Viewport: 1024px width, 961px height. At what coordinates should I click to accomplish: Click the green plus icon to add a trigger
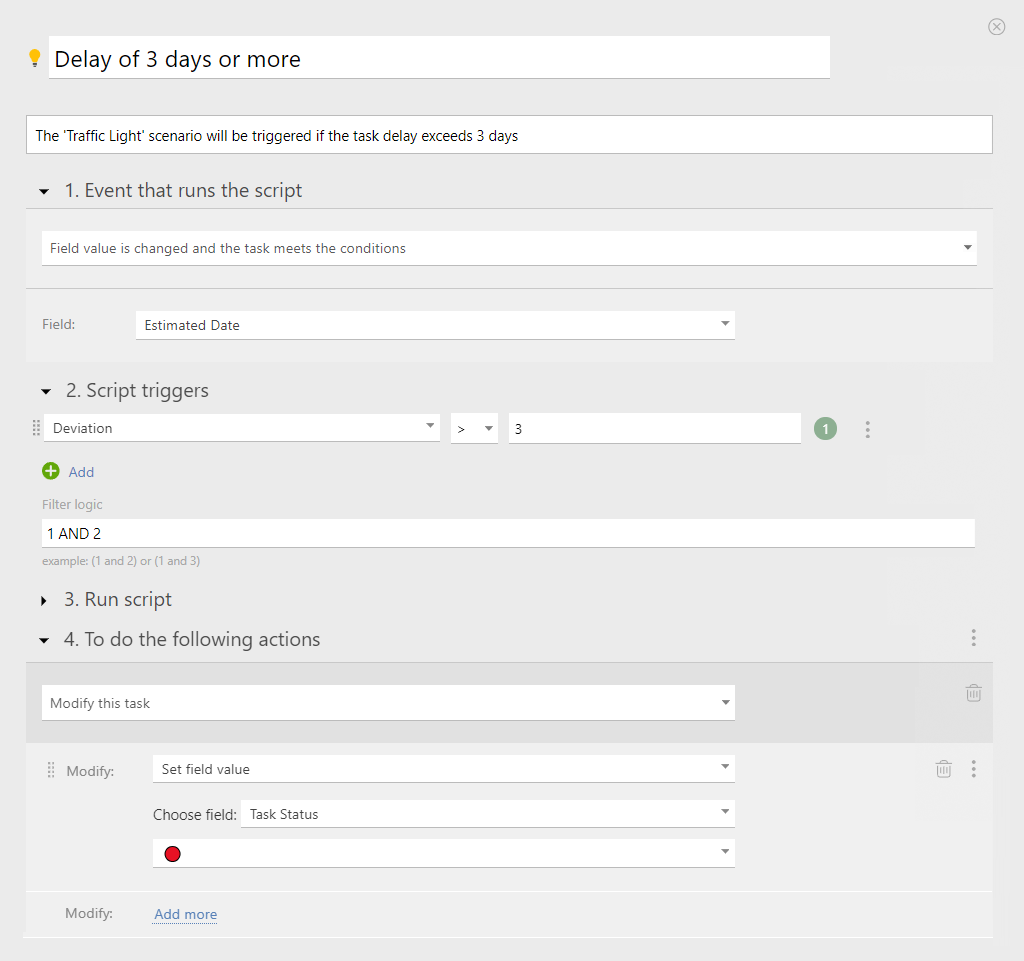coord(50,471)
